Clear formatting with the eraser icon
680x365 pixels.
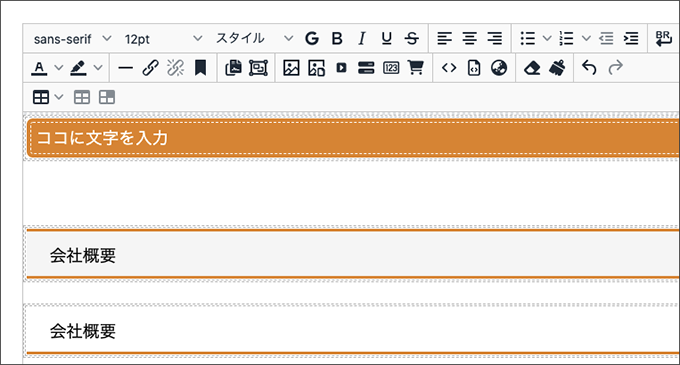[x=532, y=68]
